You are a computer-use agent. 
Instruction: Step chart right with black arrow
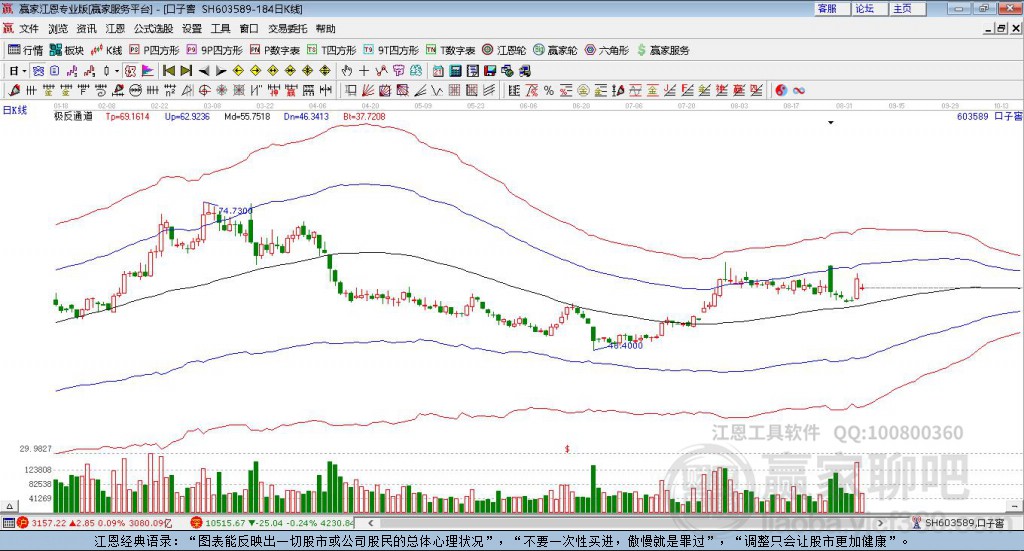[x=221, y=71]
